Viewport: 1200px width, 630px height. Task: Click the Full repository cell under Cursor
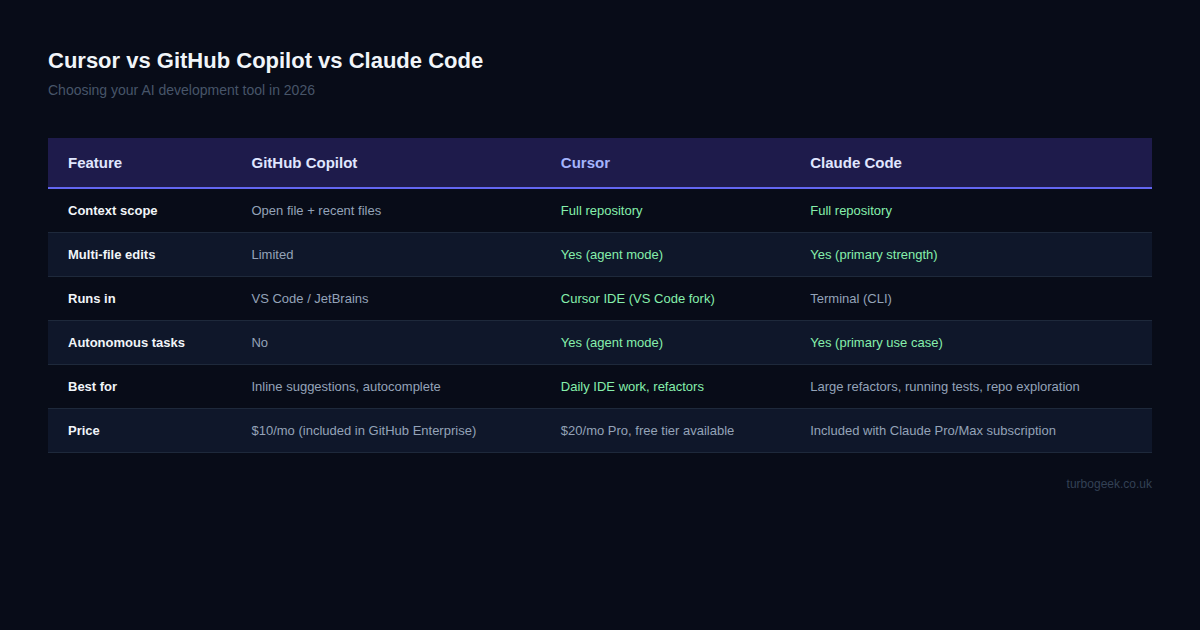pos(601,210)
